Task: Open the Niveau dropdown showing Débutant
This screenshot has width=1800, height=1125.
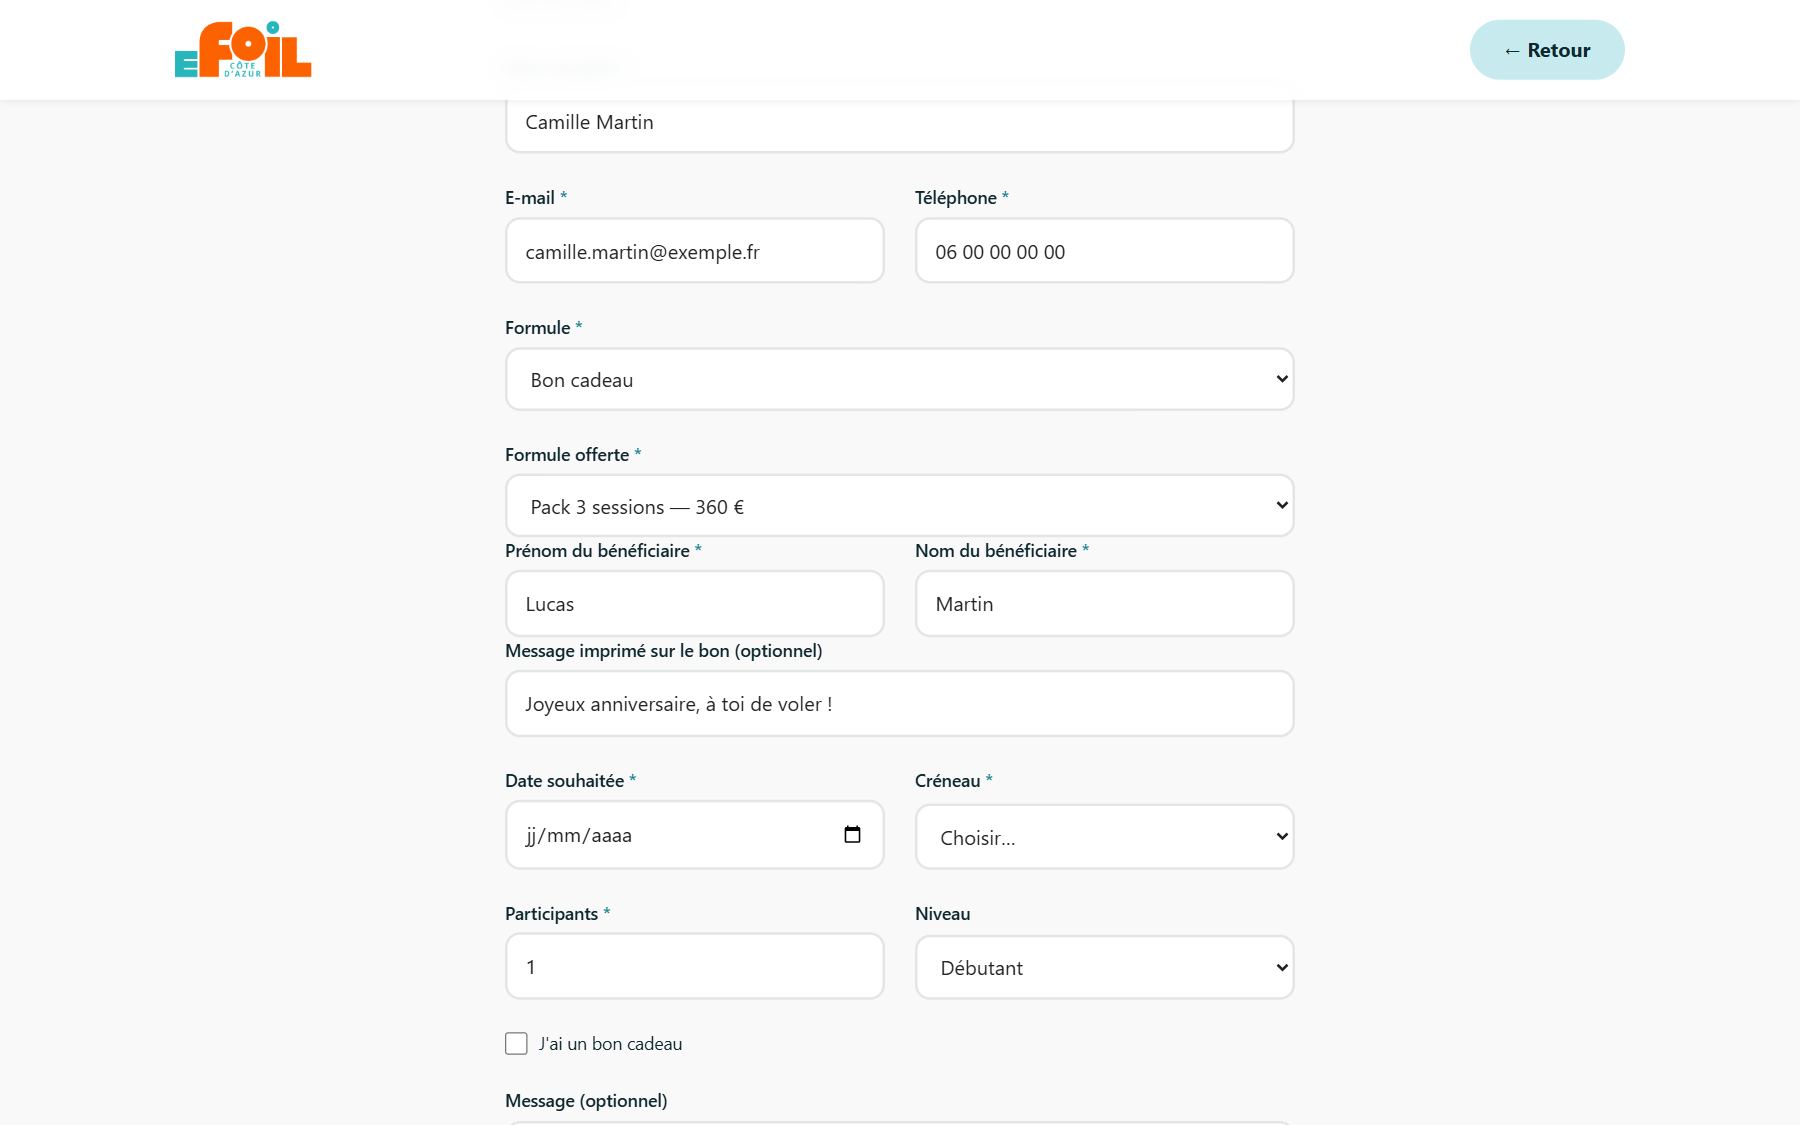Action: click(x=1105, y=967)
